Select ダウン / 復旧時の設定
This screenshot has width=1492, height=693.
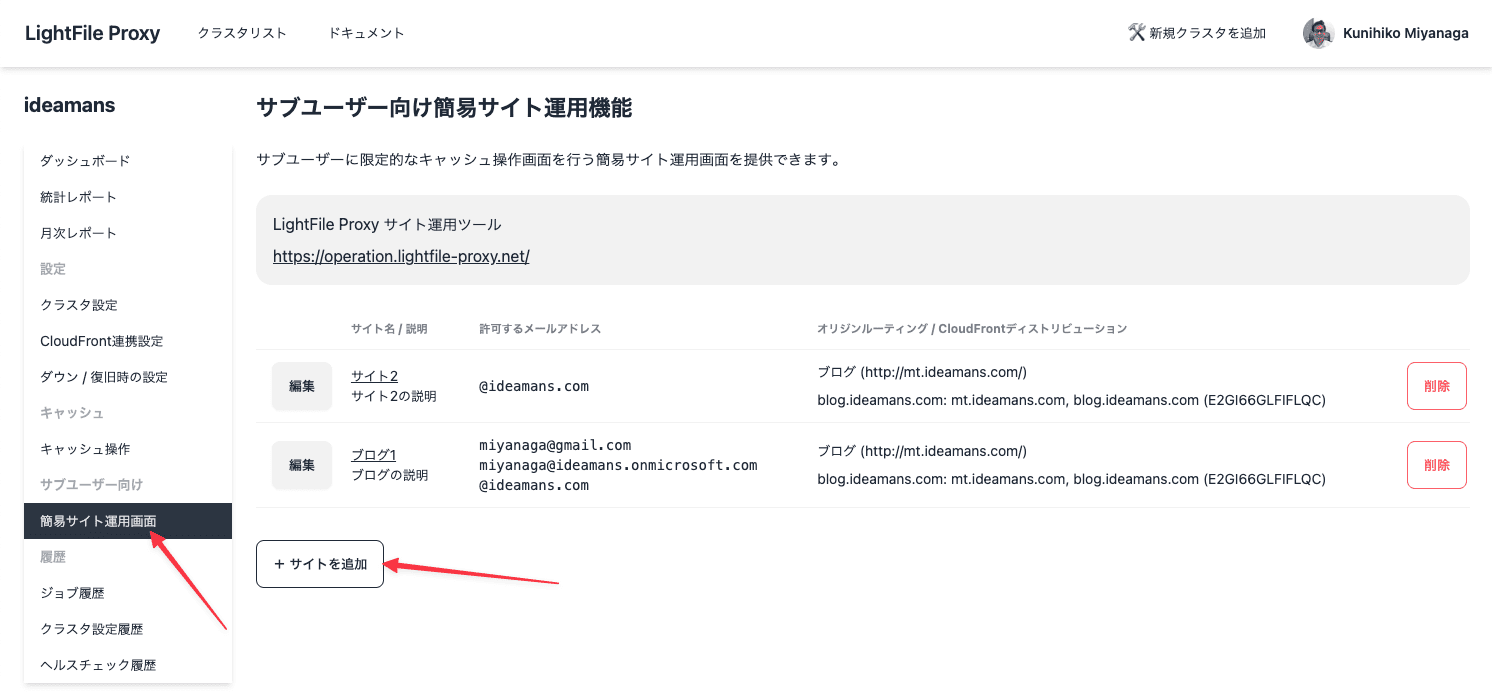(104, 376)
